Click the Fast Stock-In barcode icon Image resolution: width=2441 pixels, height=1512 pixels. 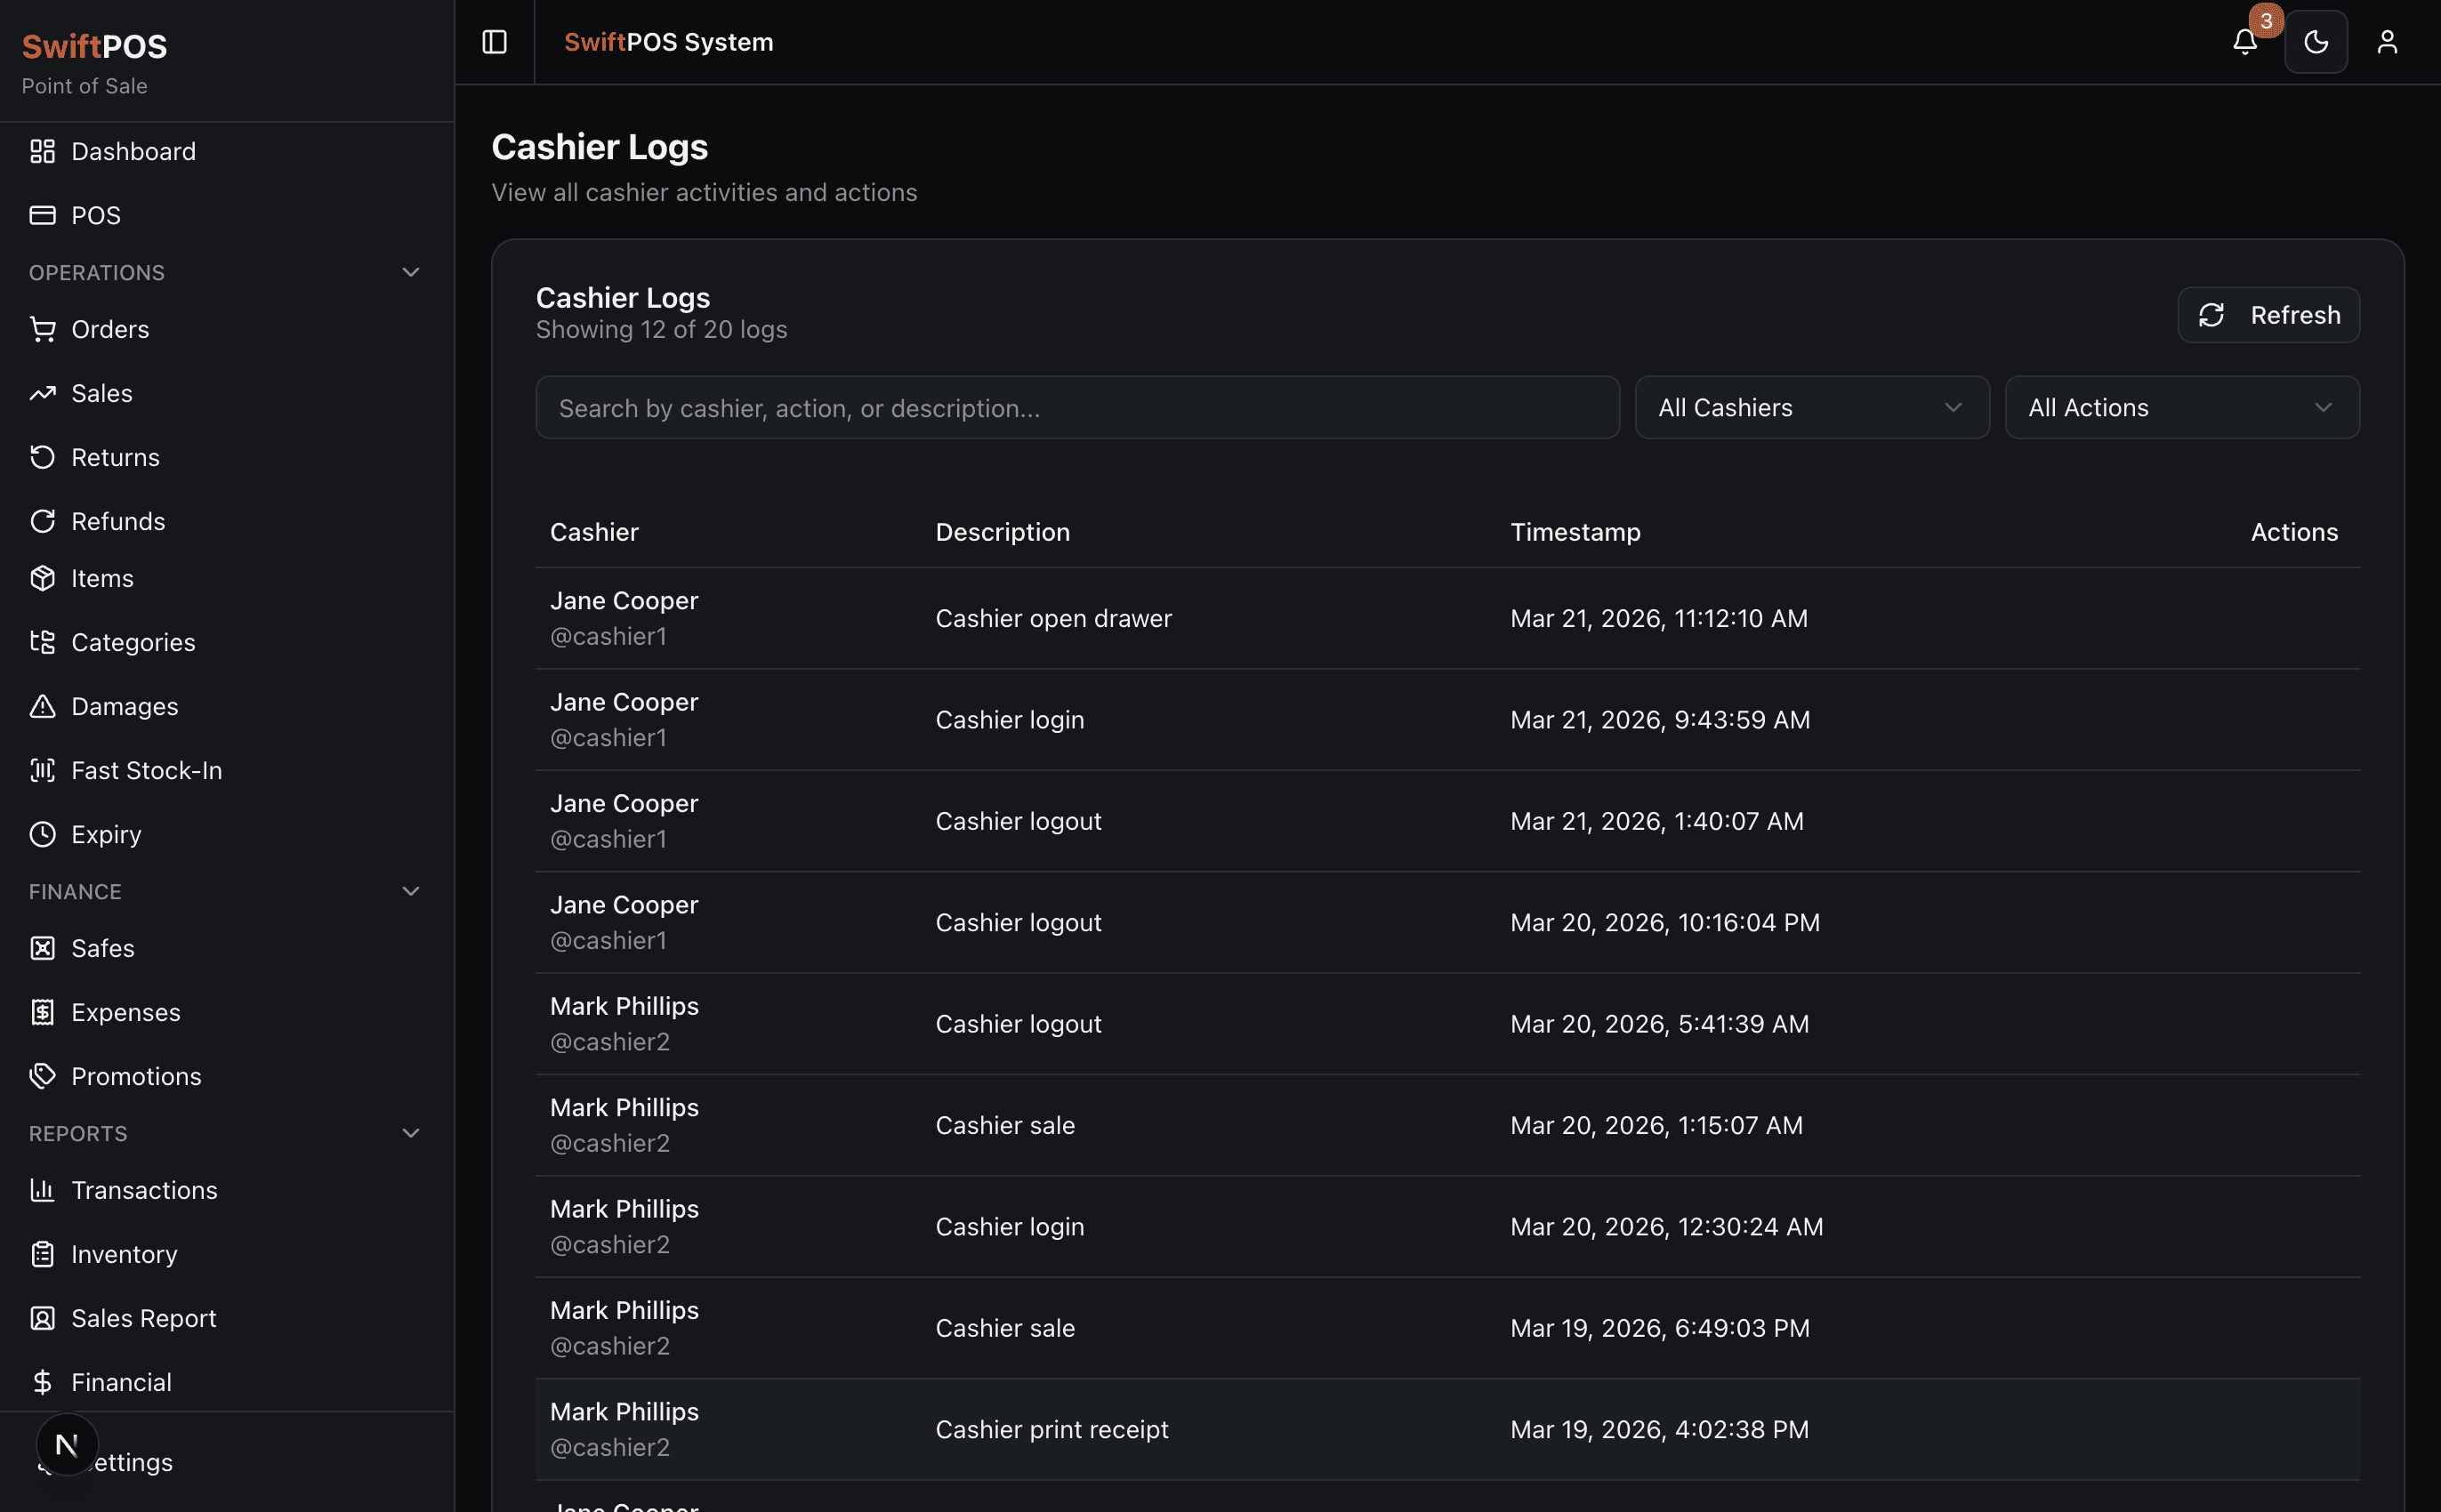tap(42, 770)
